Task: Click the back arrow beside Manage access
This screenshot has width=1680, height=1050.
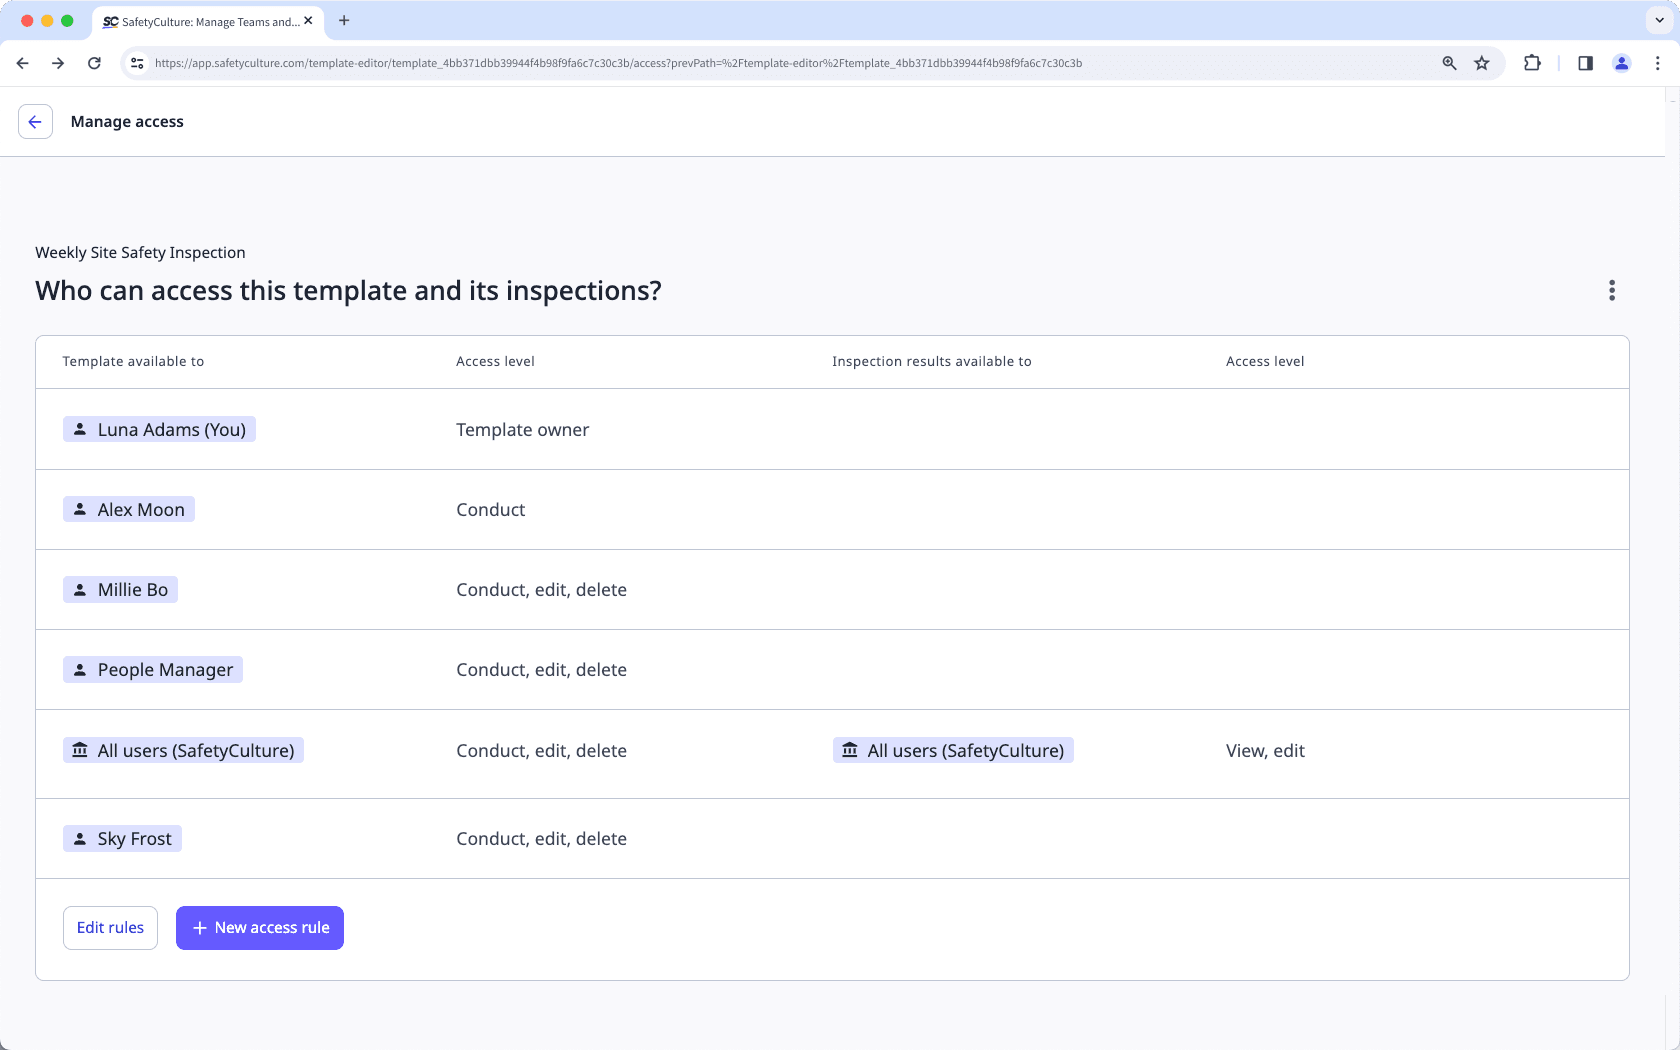Action: pos(35,122)
